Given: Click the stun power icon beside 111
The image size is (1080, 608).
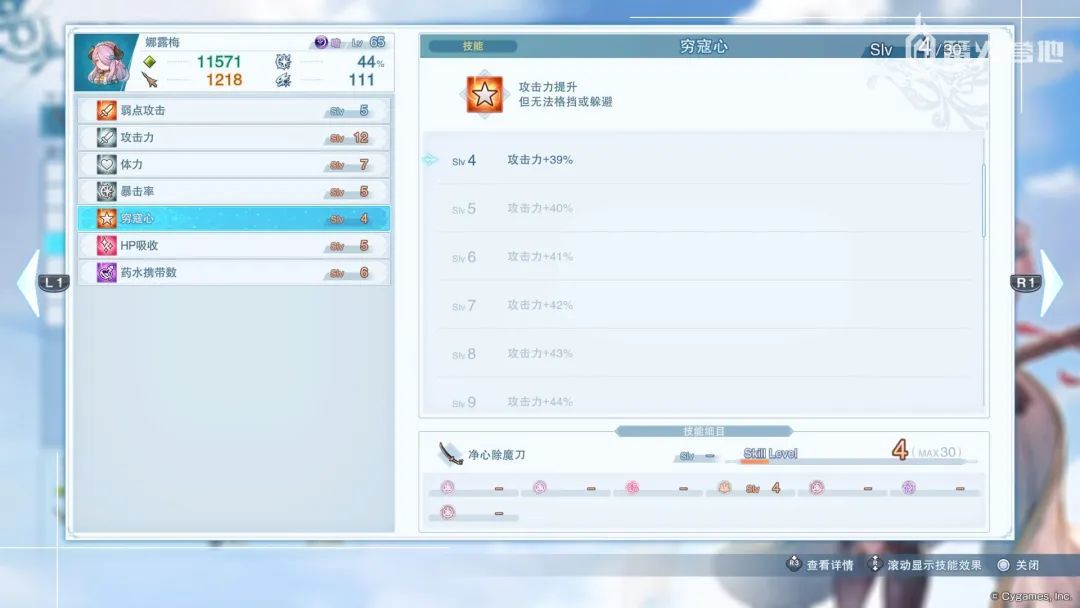Looking at the screenshot, I should point(283,81).
